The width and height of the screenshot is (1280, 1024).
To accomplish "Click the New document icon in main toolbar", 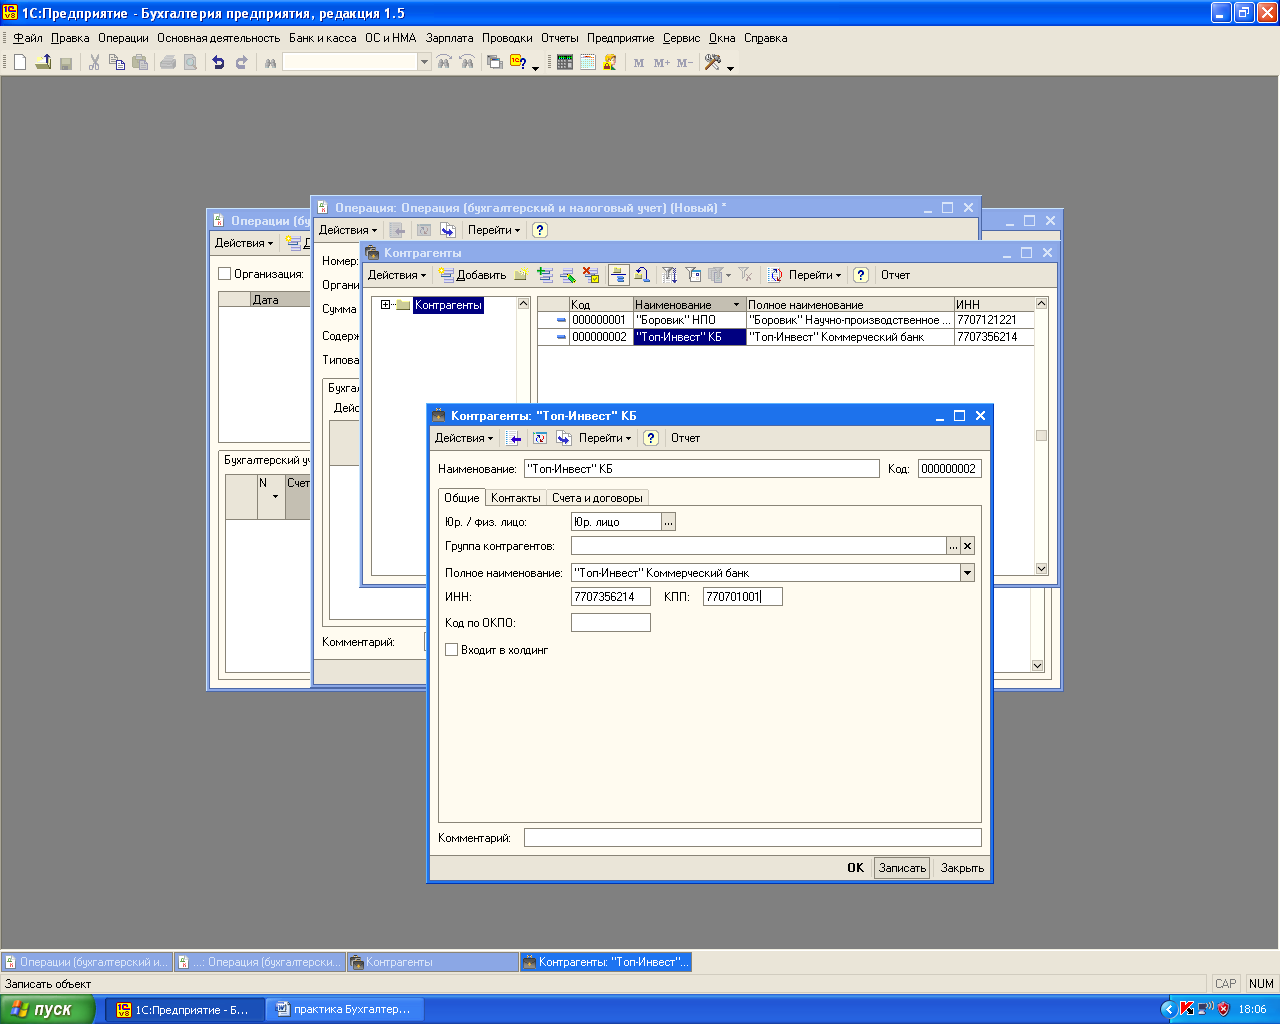I will [x=20, y=62].
